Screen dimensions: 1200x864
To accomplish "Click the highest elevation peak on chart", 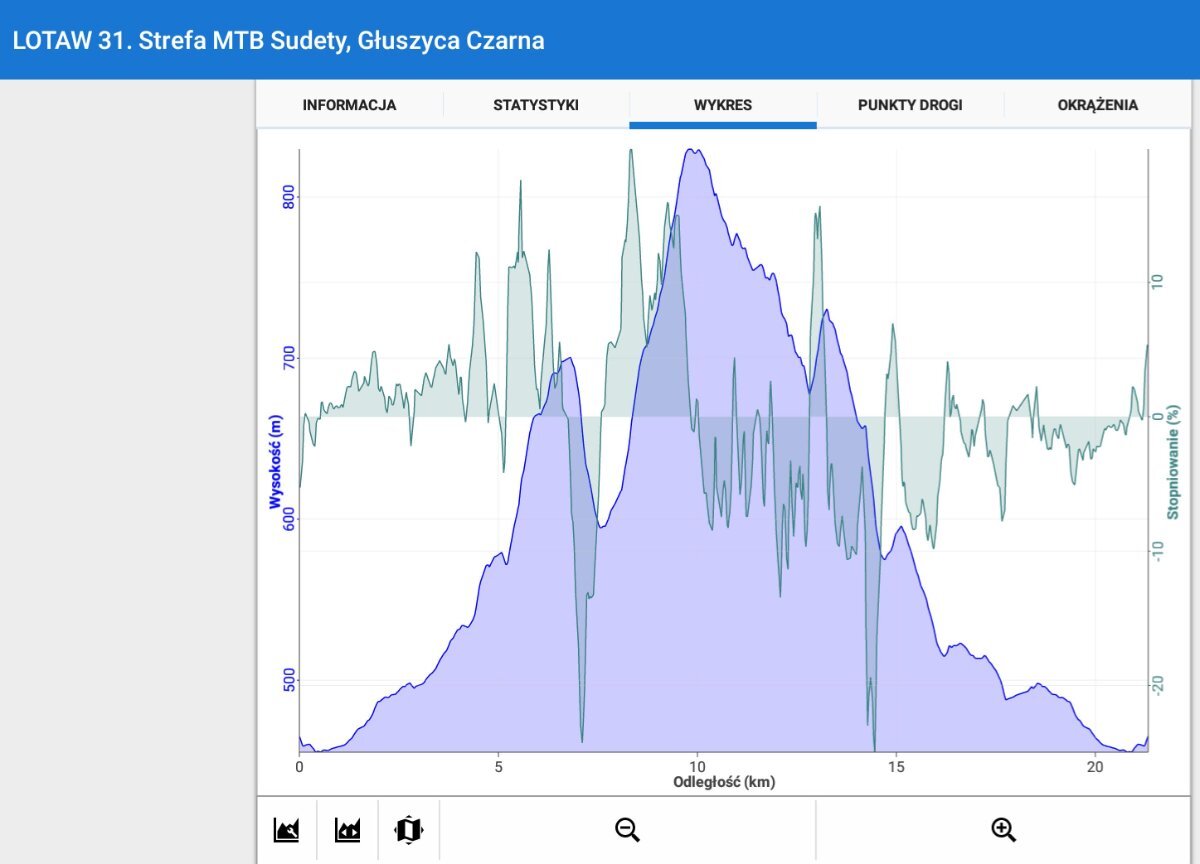I will (x=692, y=151).
